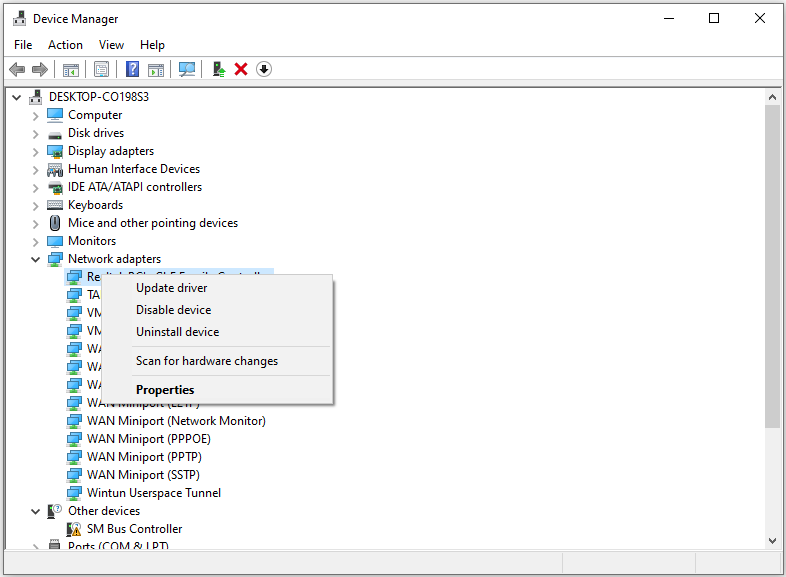
Task: Open the View menu
Action: pyautogui.click(x=111, y=45)
